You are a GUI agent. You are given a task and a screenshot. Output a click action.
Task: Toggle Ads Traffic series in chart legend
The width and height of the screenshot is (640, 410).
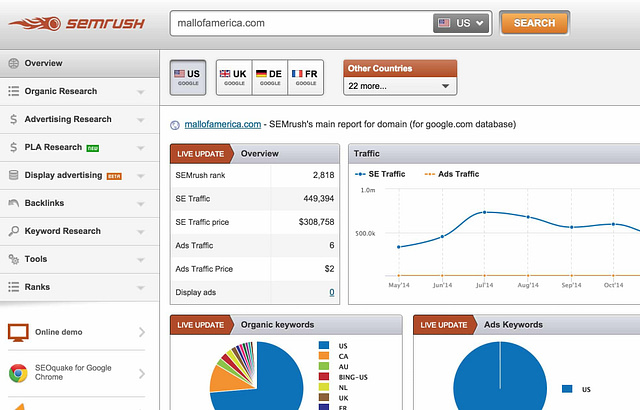tap(452, 174)
